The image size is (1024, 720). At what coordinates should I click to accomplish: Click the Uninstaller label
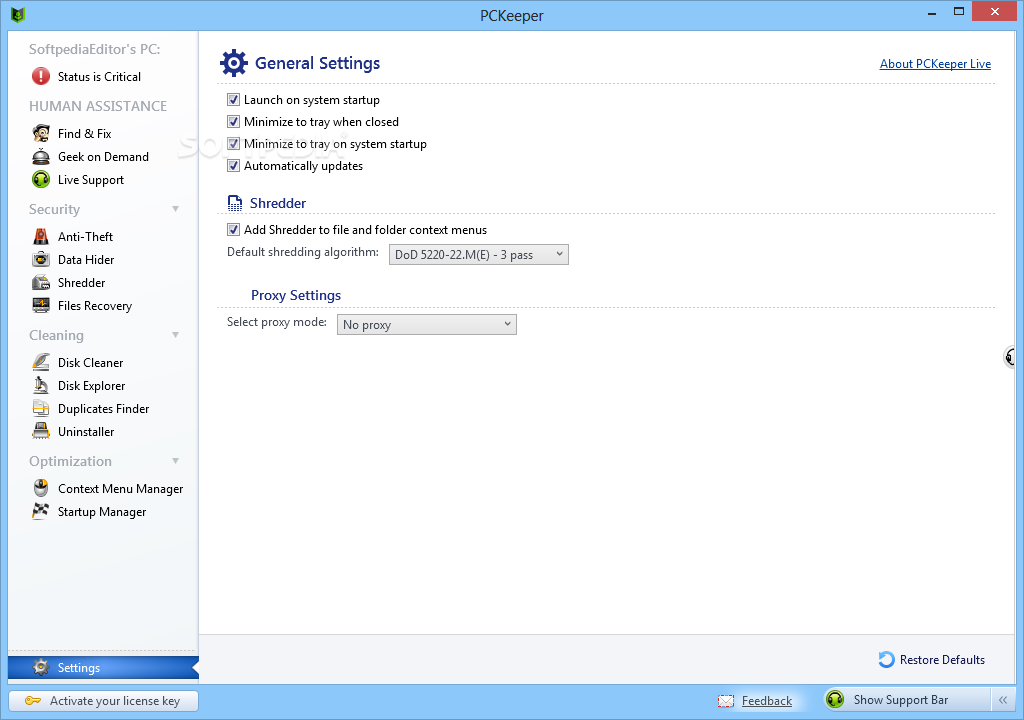coord(86,432)
